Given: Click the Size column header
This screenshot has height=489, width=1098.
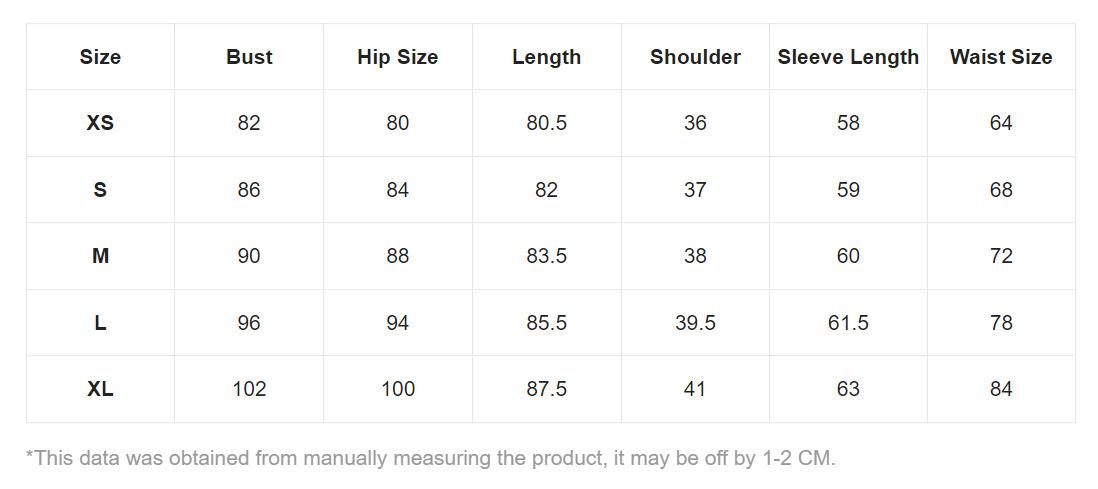Looking at the screenshot, I should tap(100, 57).
